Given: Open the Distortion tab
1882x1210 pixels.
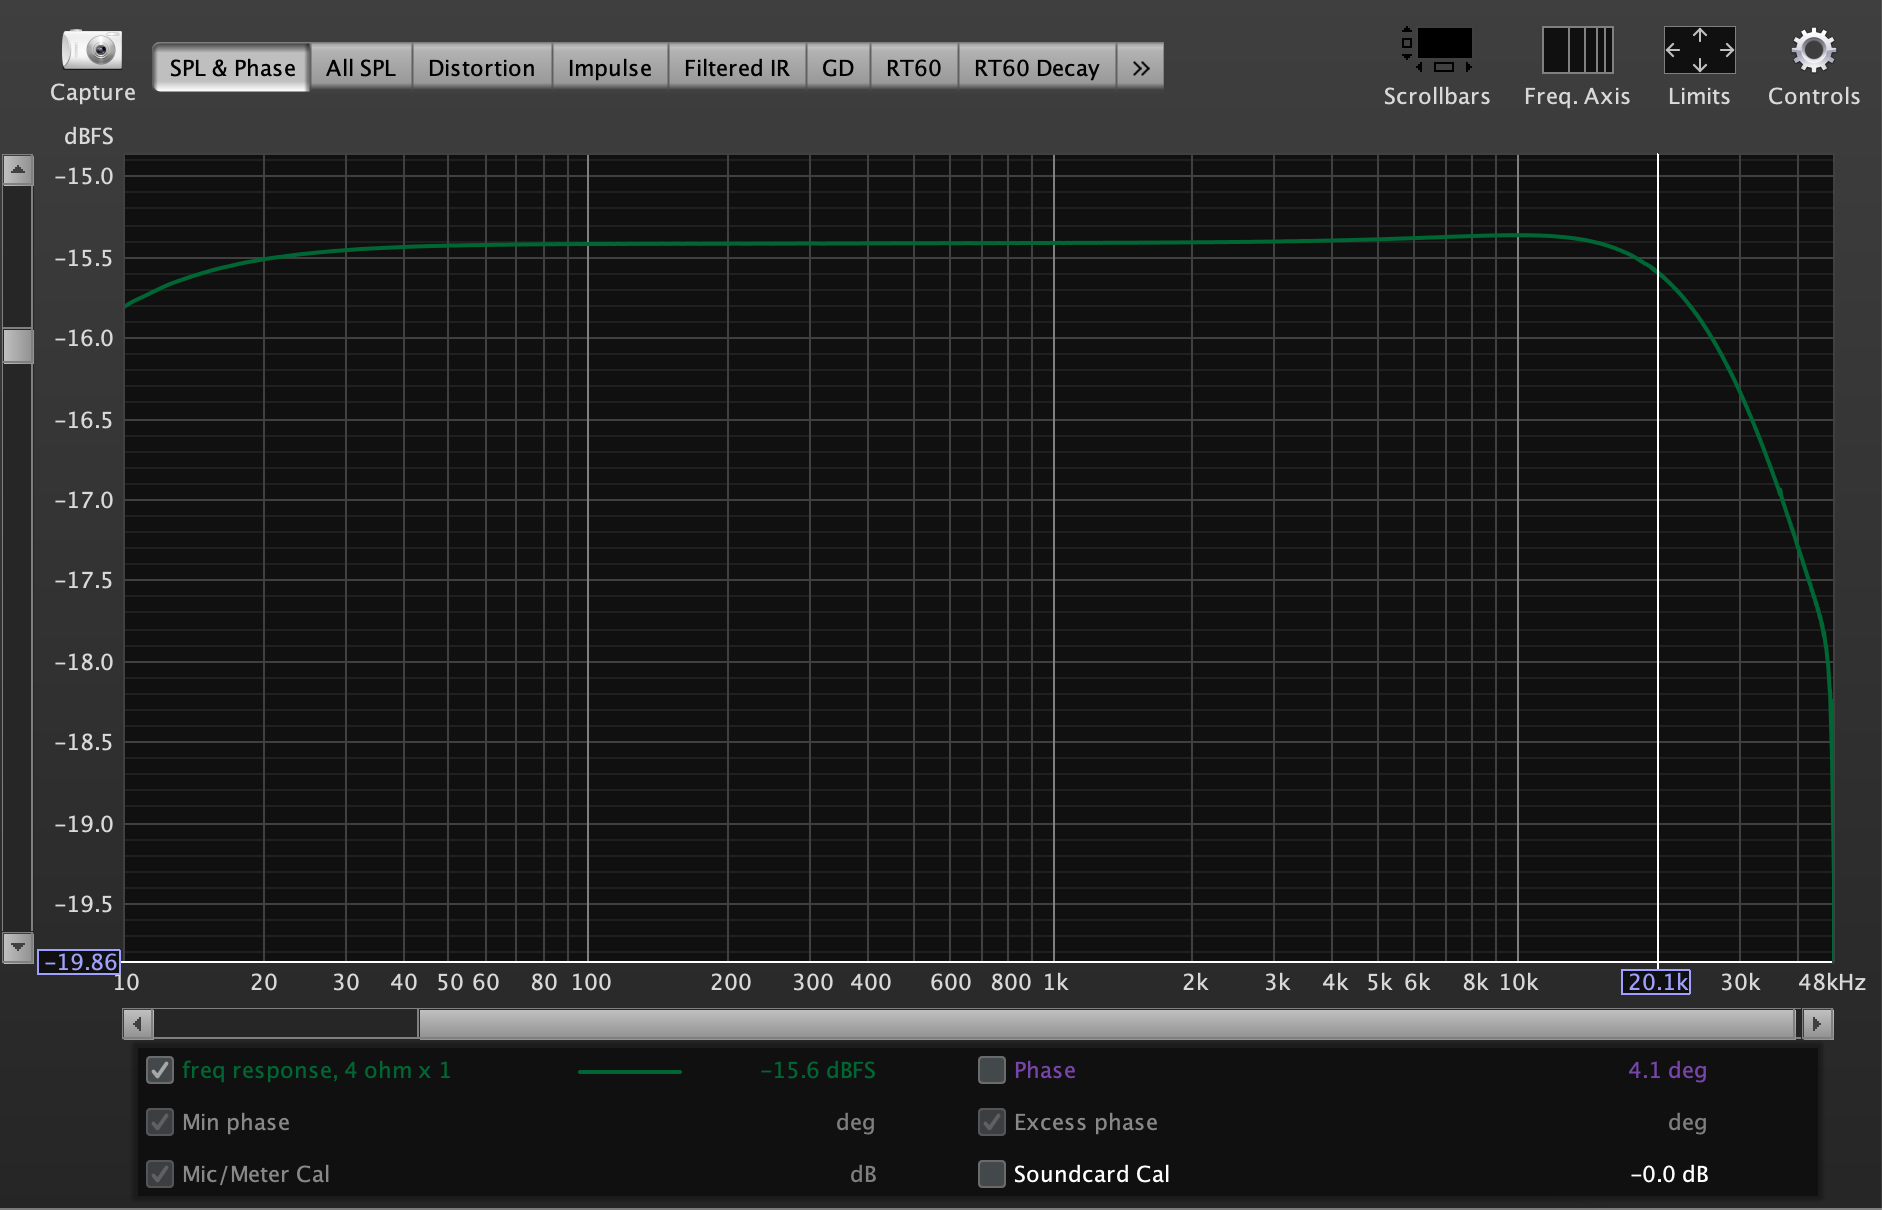Looking at the screenshot, I should 482,67.
